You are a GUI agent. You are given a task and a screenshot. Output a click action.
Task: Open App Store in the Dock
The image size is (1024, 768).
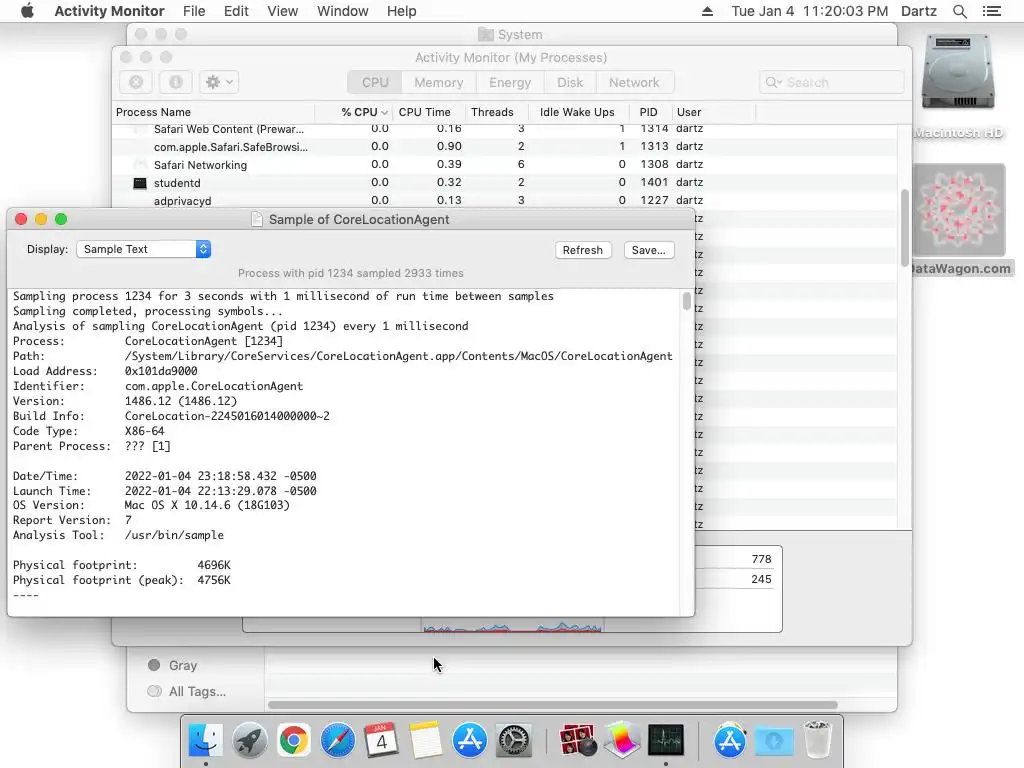pyautogui.click(x=470, y=740)
